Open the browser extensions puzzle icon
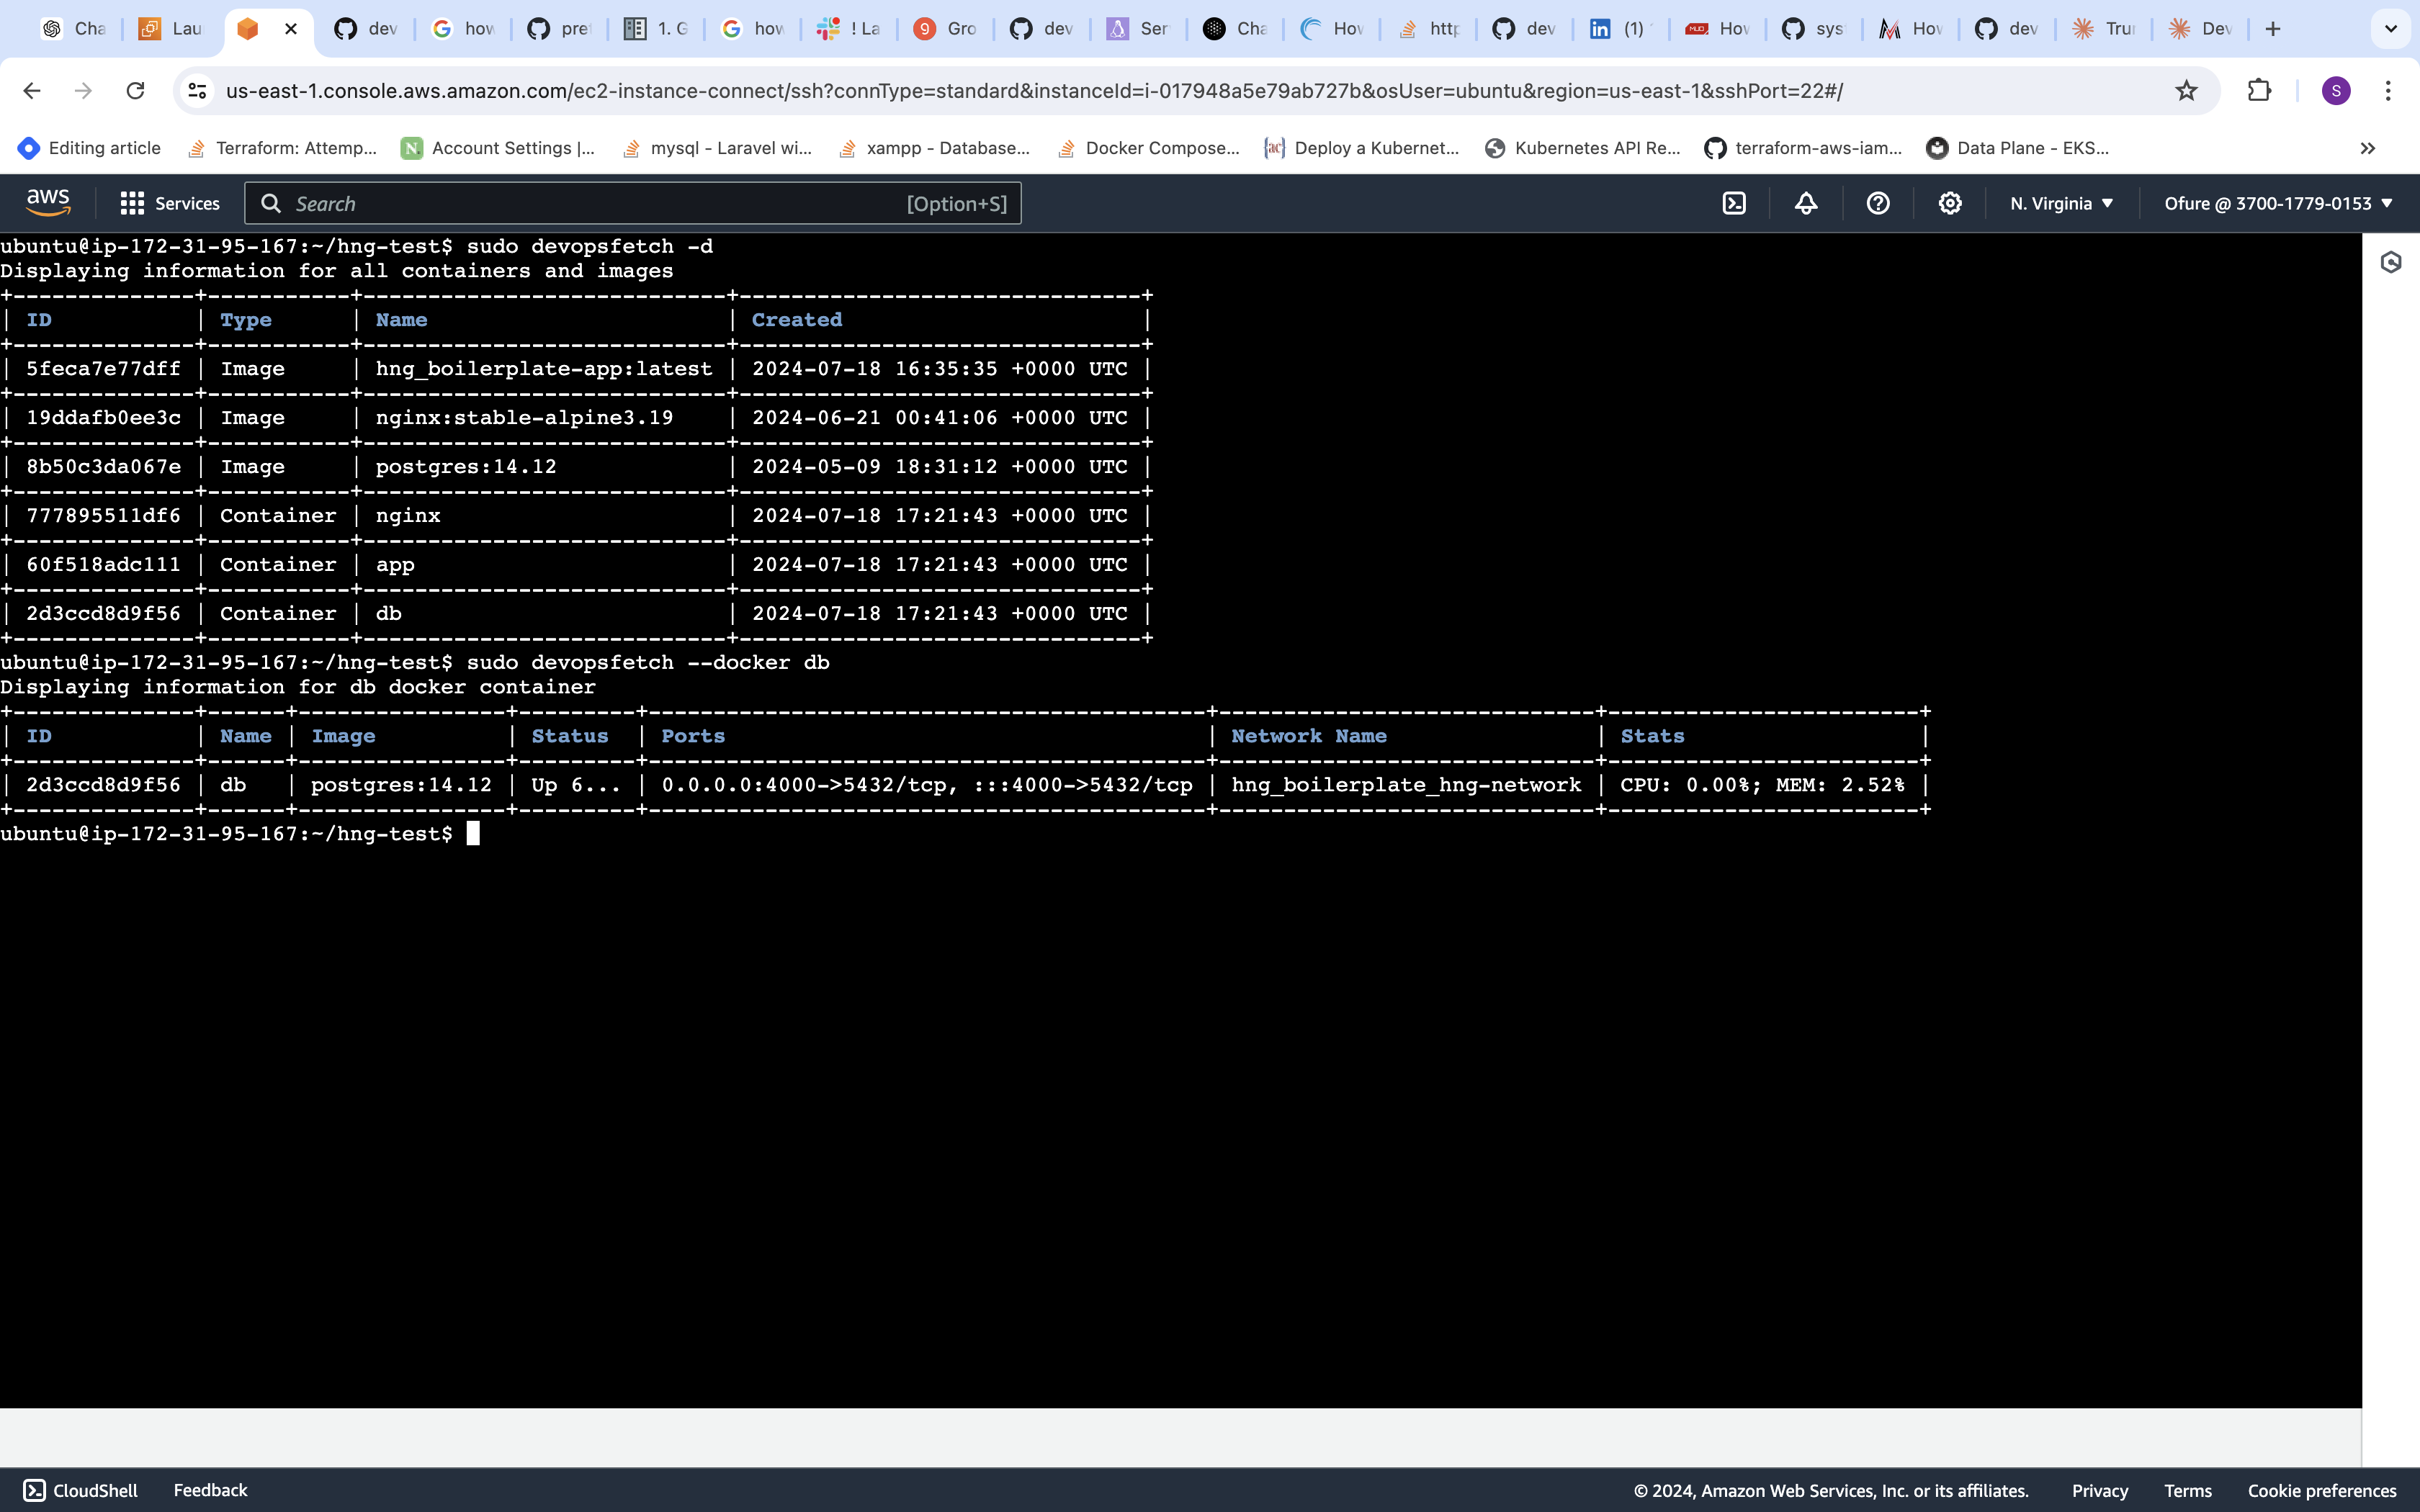The width and height of the screenshot is (2420, 1512). (2259, 91)
